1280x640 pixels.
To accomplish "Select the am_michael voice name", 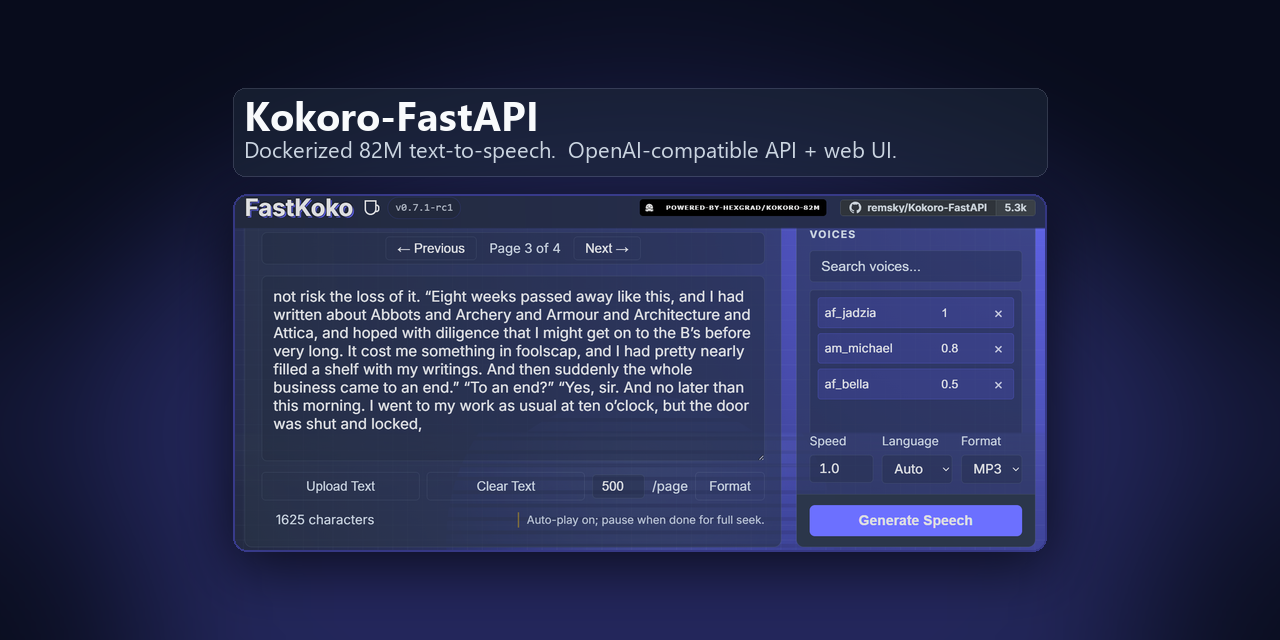I will (x=859, y=349).
